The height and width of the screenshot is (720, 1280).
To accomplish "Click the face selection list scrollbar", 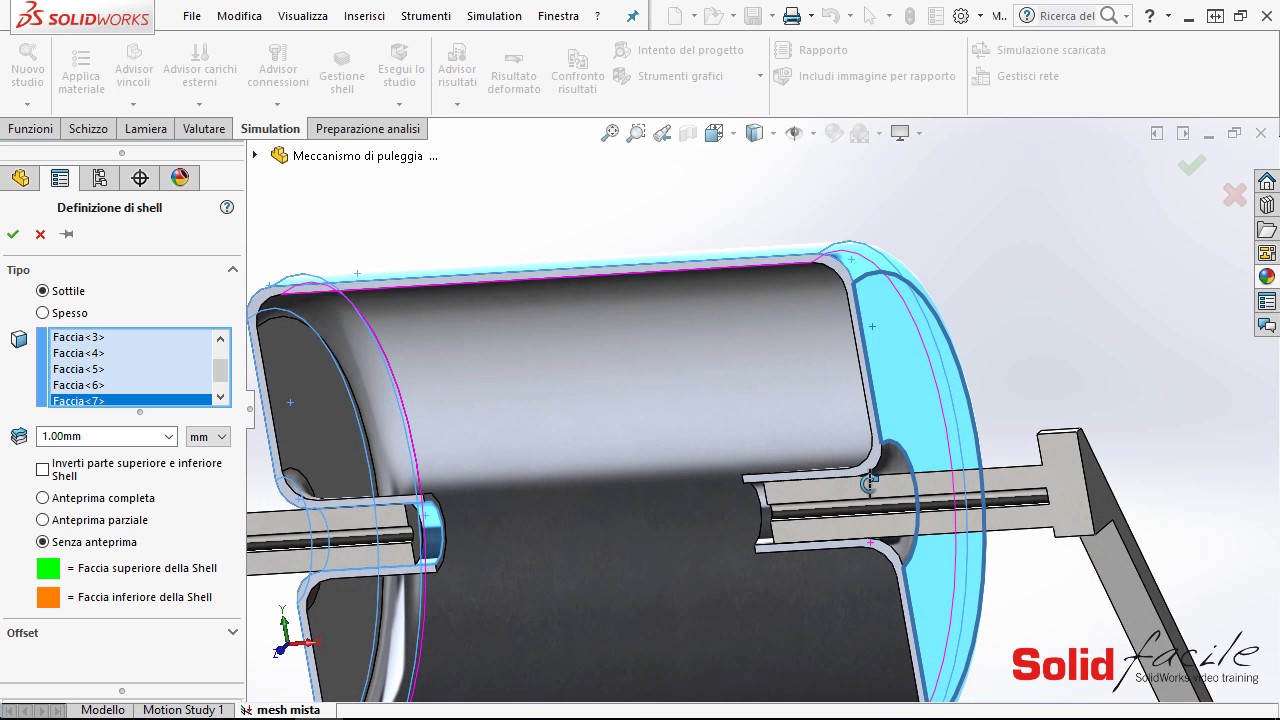I will 220,368.
